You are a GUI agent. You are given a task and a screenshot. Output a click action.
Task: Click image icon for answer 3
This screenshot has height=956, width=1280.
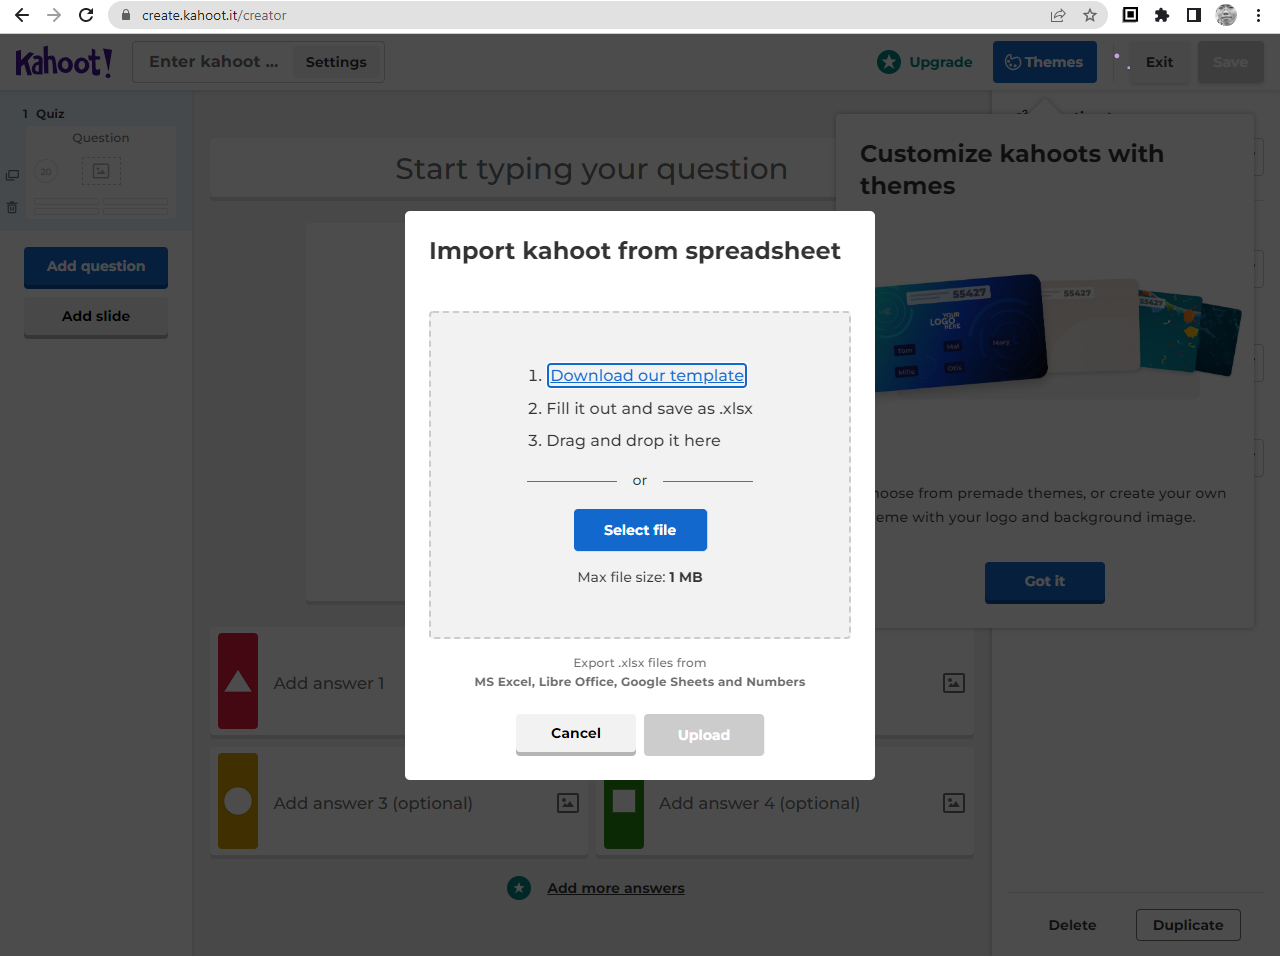(568, 803)
